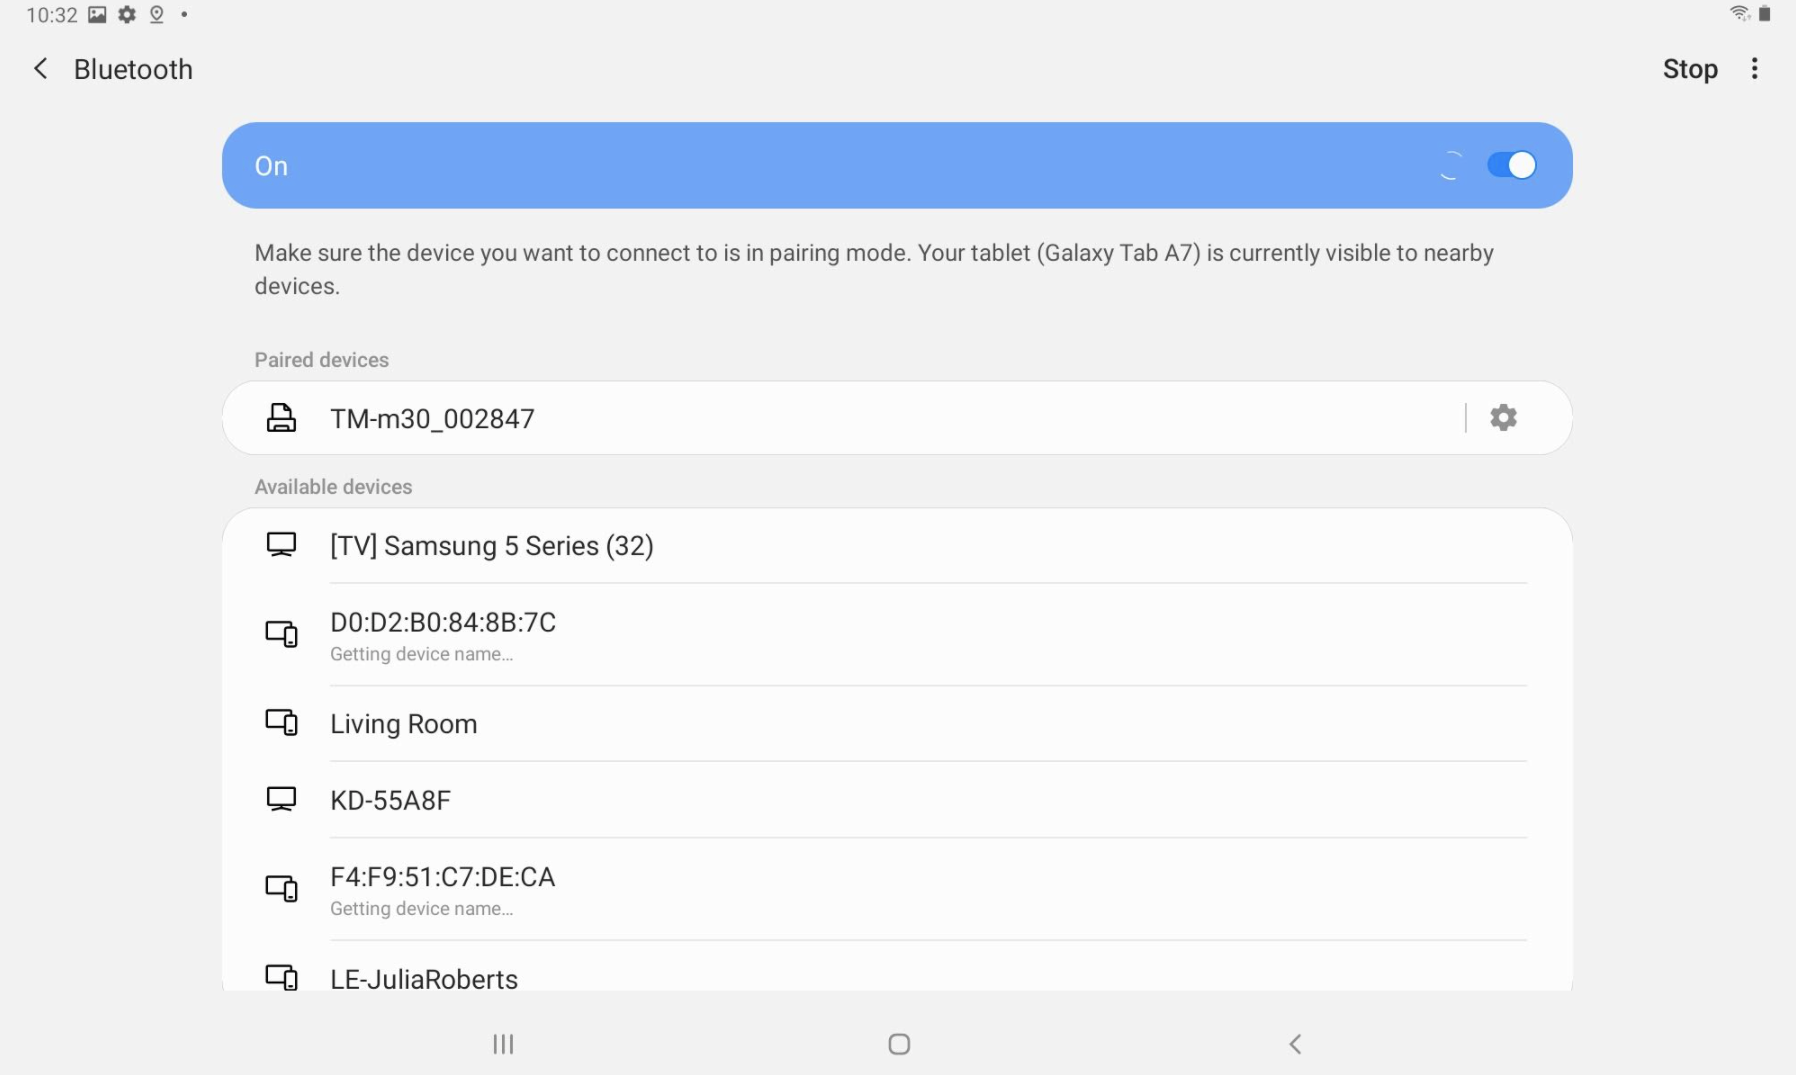The height and width of the screenshot is (1075, 1796).
Task: Tap the image notification icon in status bar
Action: pyautogui.click(x=97, y=15)
